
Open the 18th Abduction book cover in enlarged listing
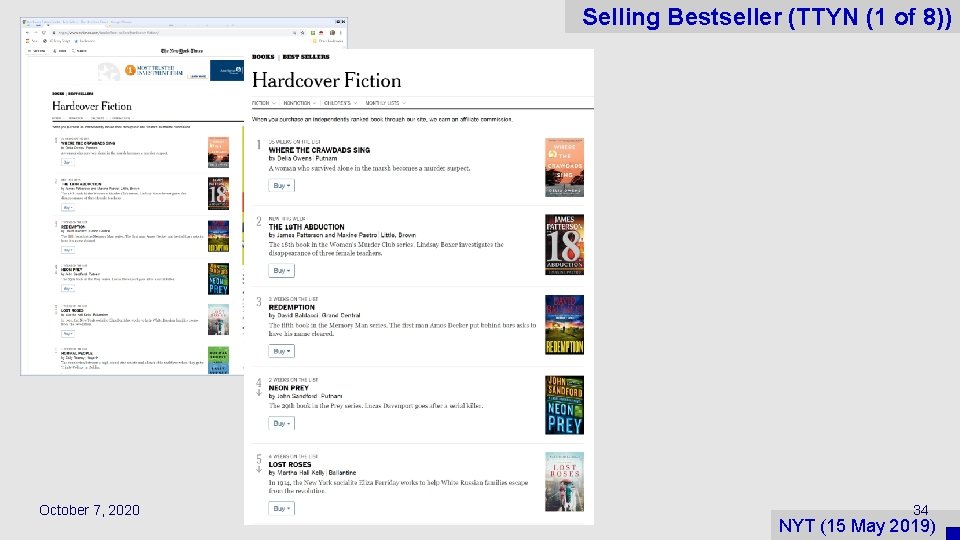tap(564, 245)
